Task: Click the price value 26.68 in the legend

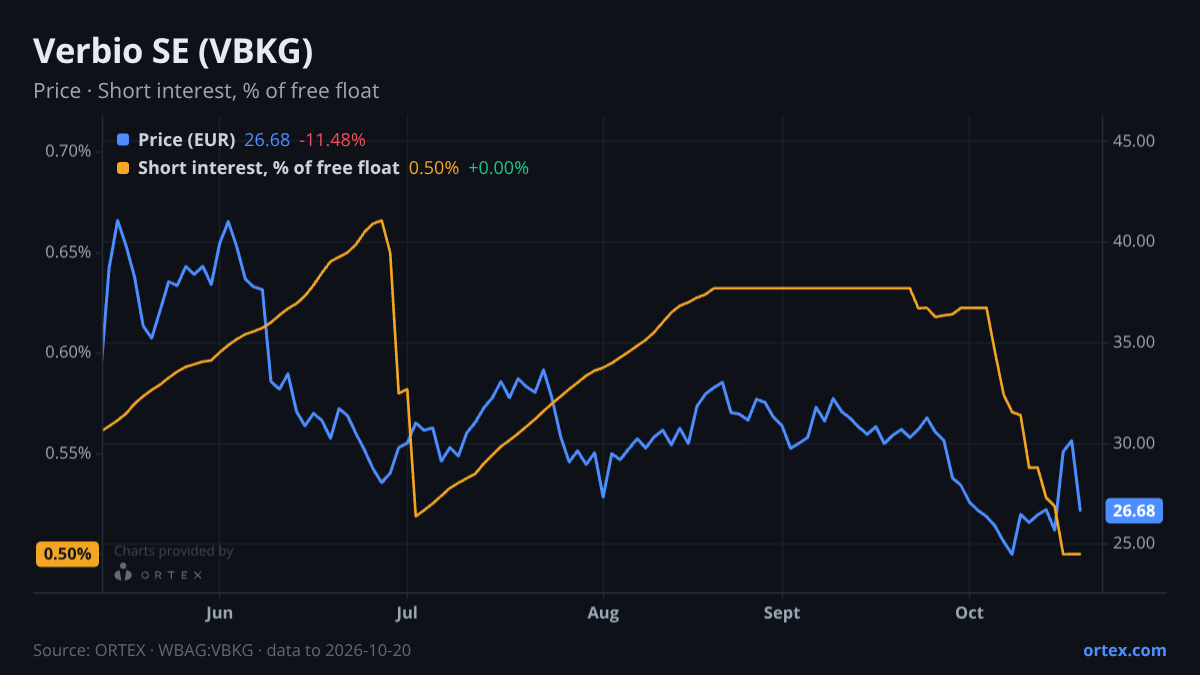Action: pyautogui.click(x=265, y=140)
